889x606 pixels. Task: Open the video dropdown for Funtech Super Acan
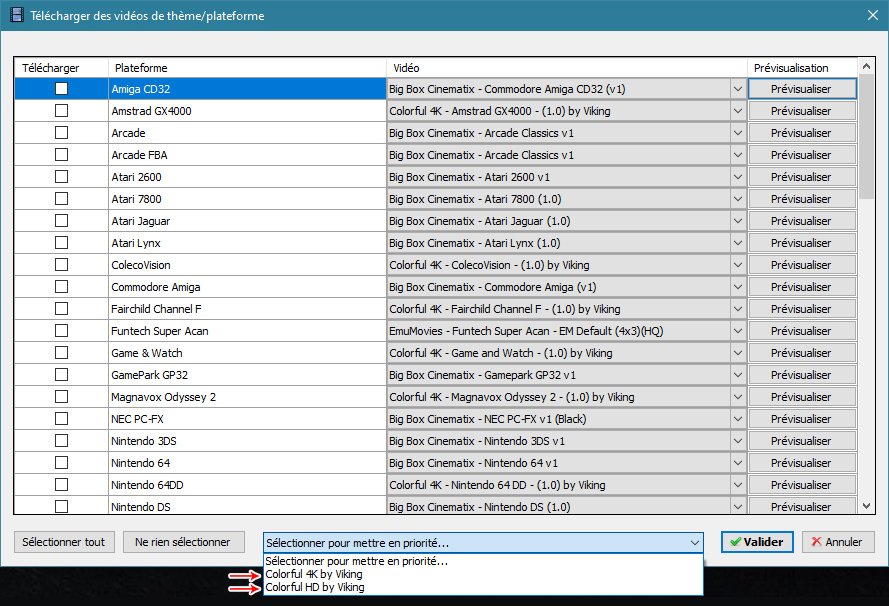(738, 331)
